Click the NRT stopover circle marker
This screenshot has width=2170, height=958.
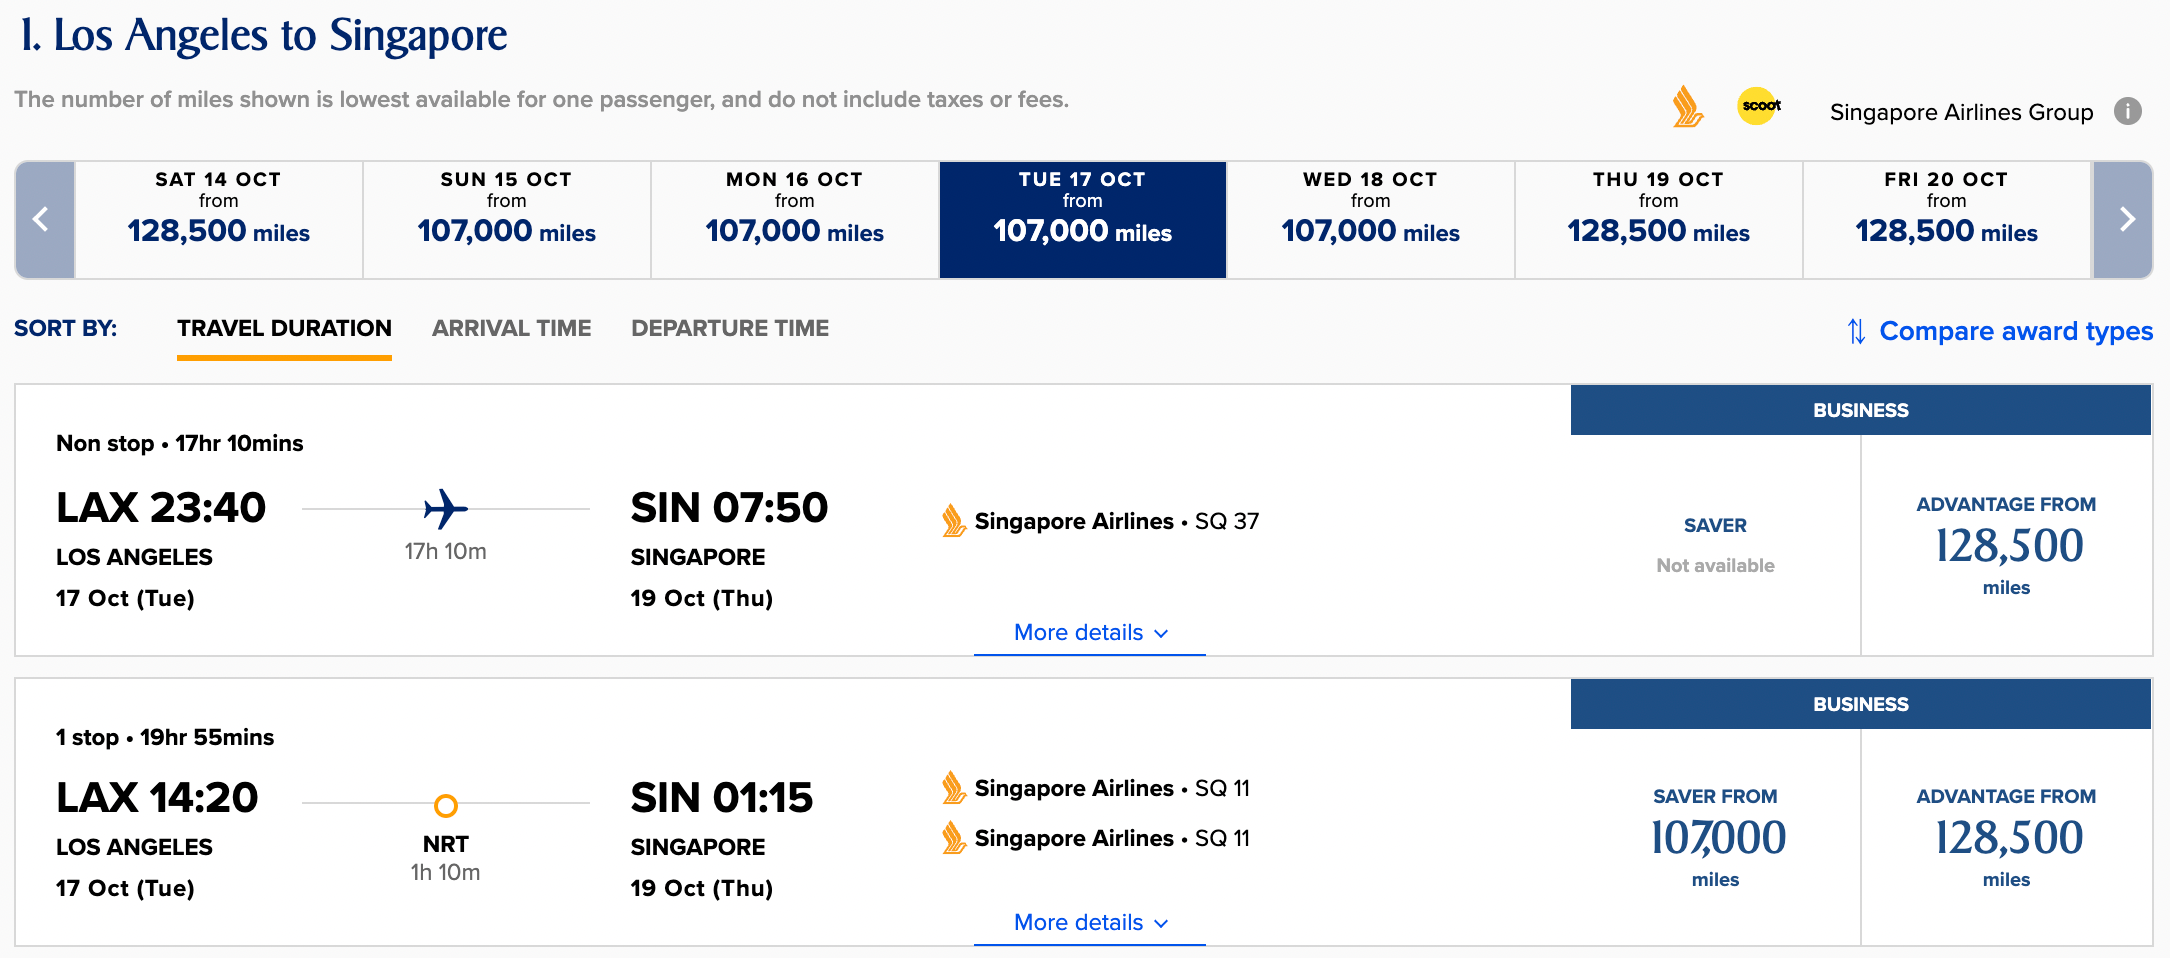[x=446, y=805]
